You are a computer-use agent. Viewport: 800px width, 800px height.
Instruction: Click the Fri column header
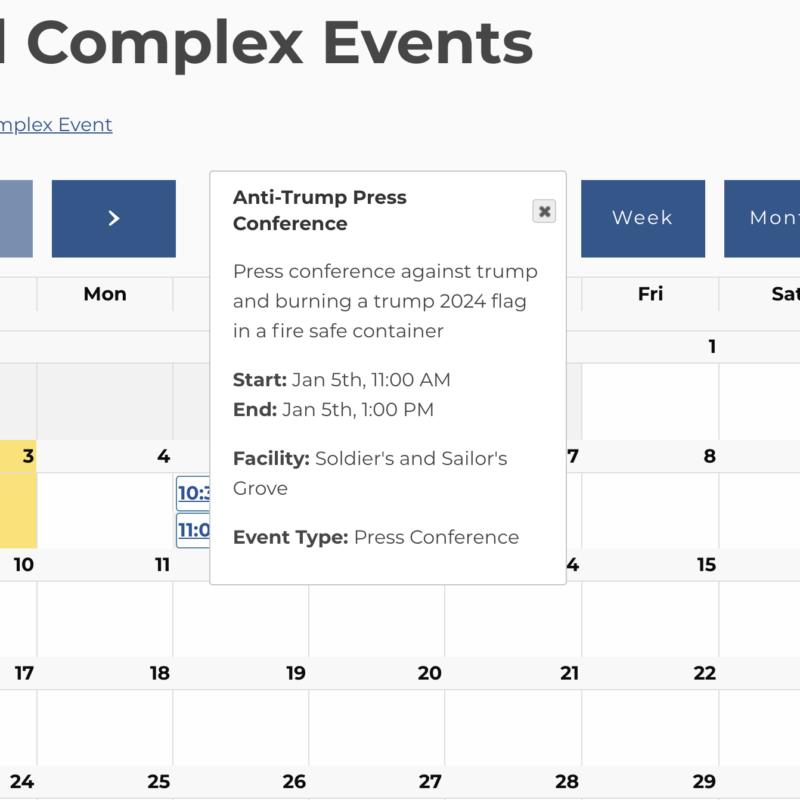(650, 294)
